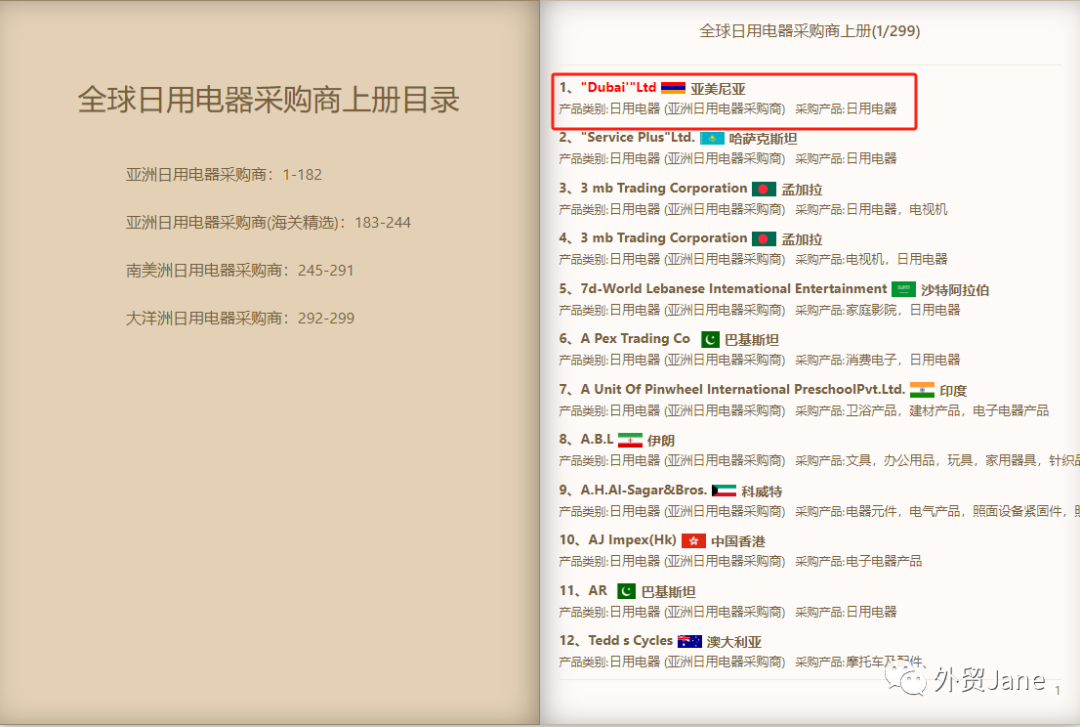This screenshot has height=727, width=1080.
Task: Click country name 科威特
Action: [762, 491]
